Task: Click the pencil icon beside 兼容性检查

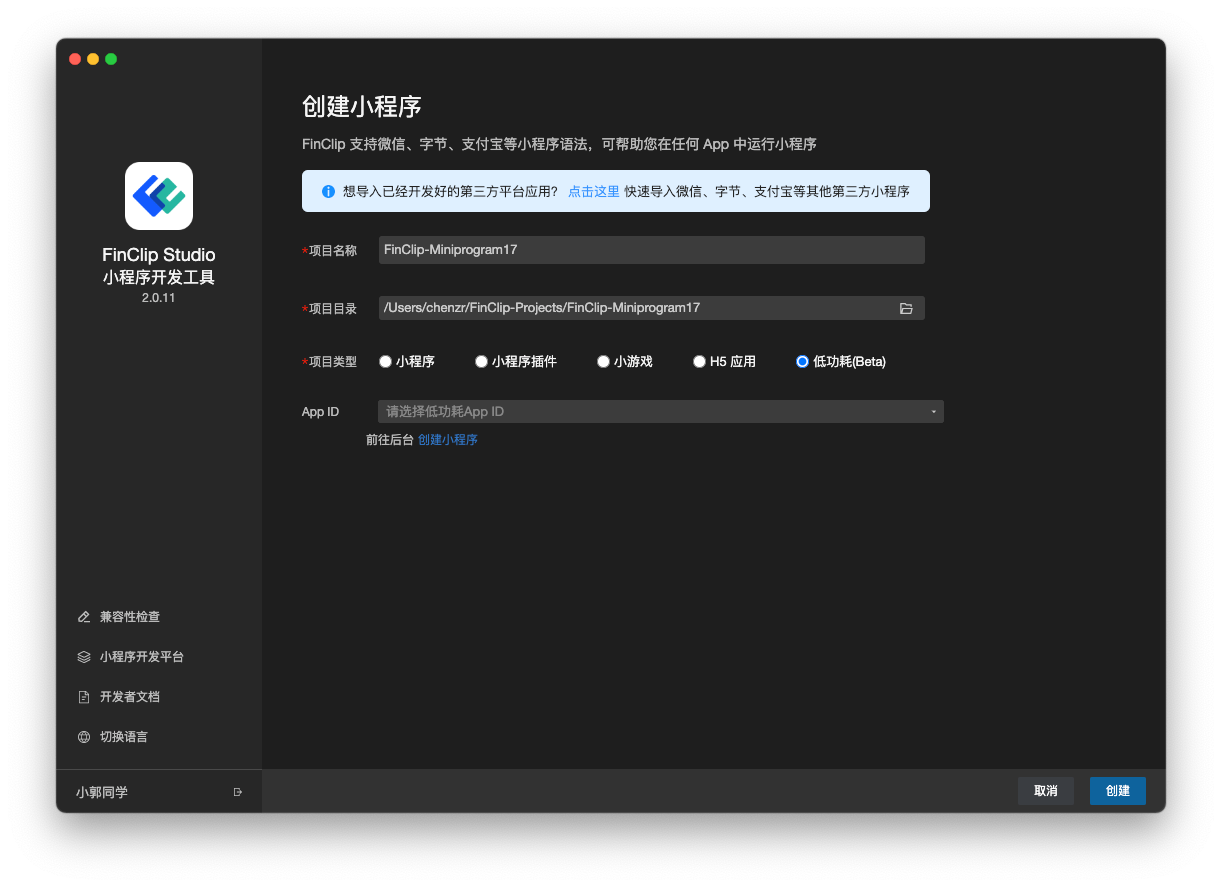Action: click(x=84, y=617)
